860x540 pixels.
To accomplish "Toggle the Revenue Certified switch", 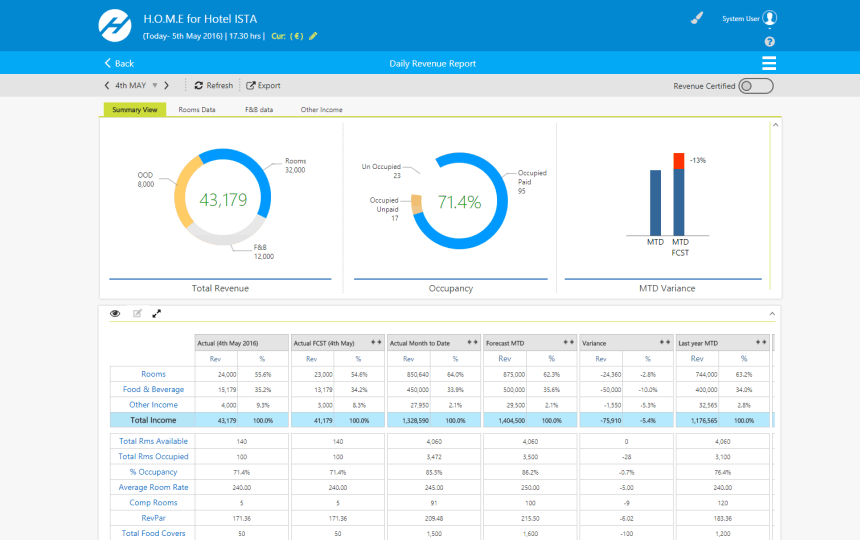I will click(x=756, y=86).
